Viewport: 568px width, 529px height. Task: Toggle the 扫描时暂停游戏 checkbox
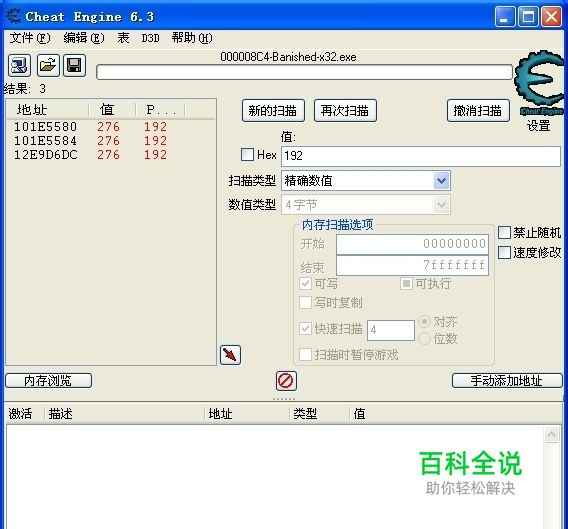click(305, 354)
